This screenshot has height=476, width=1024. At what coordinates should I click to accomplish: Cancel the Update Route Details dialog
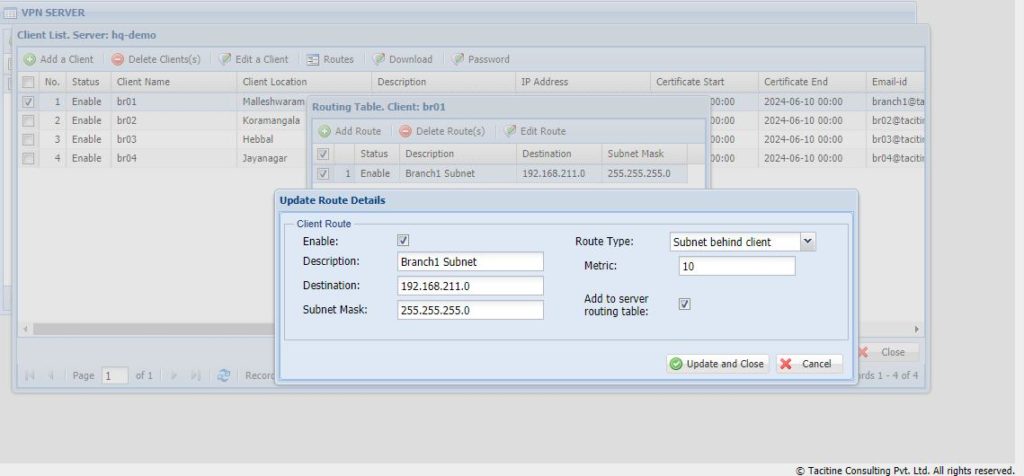point(808,364)
